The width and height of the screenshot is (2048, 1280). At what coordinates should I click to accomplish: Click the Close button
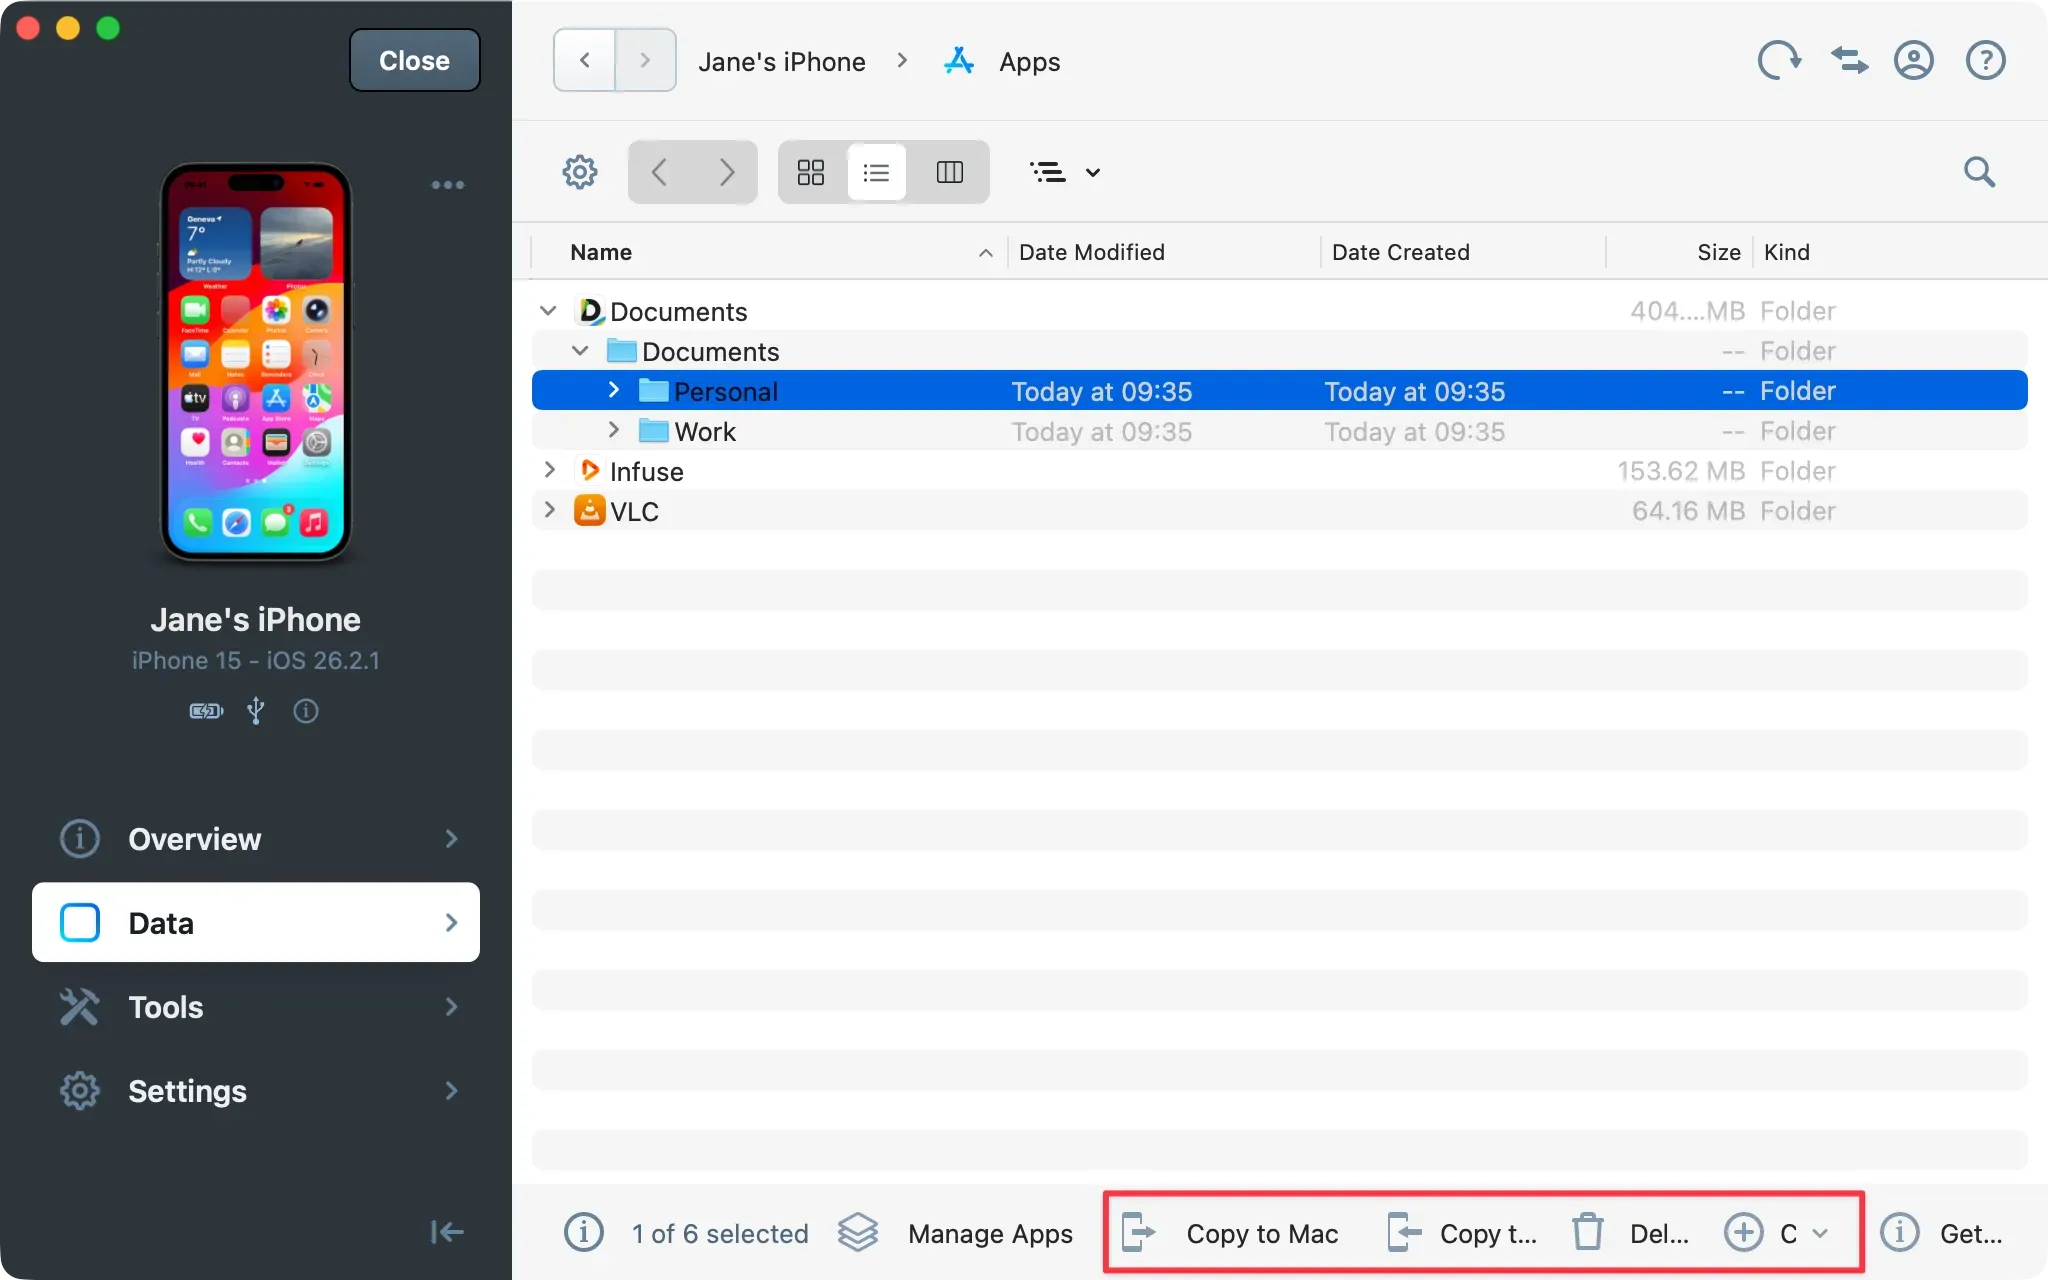[x=414, y=60]
